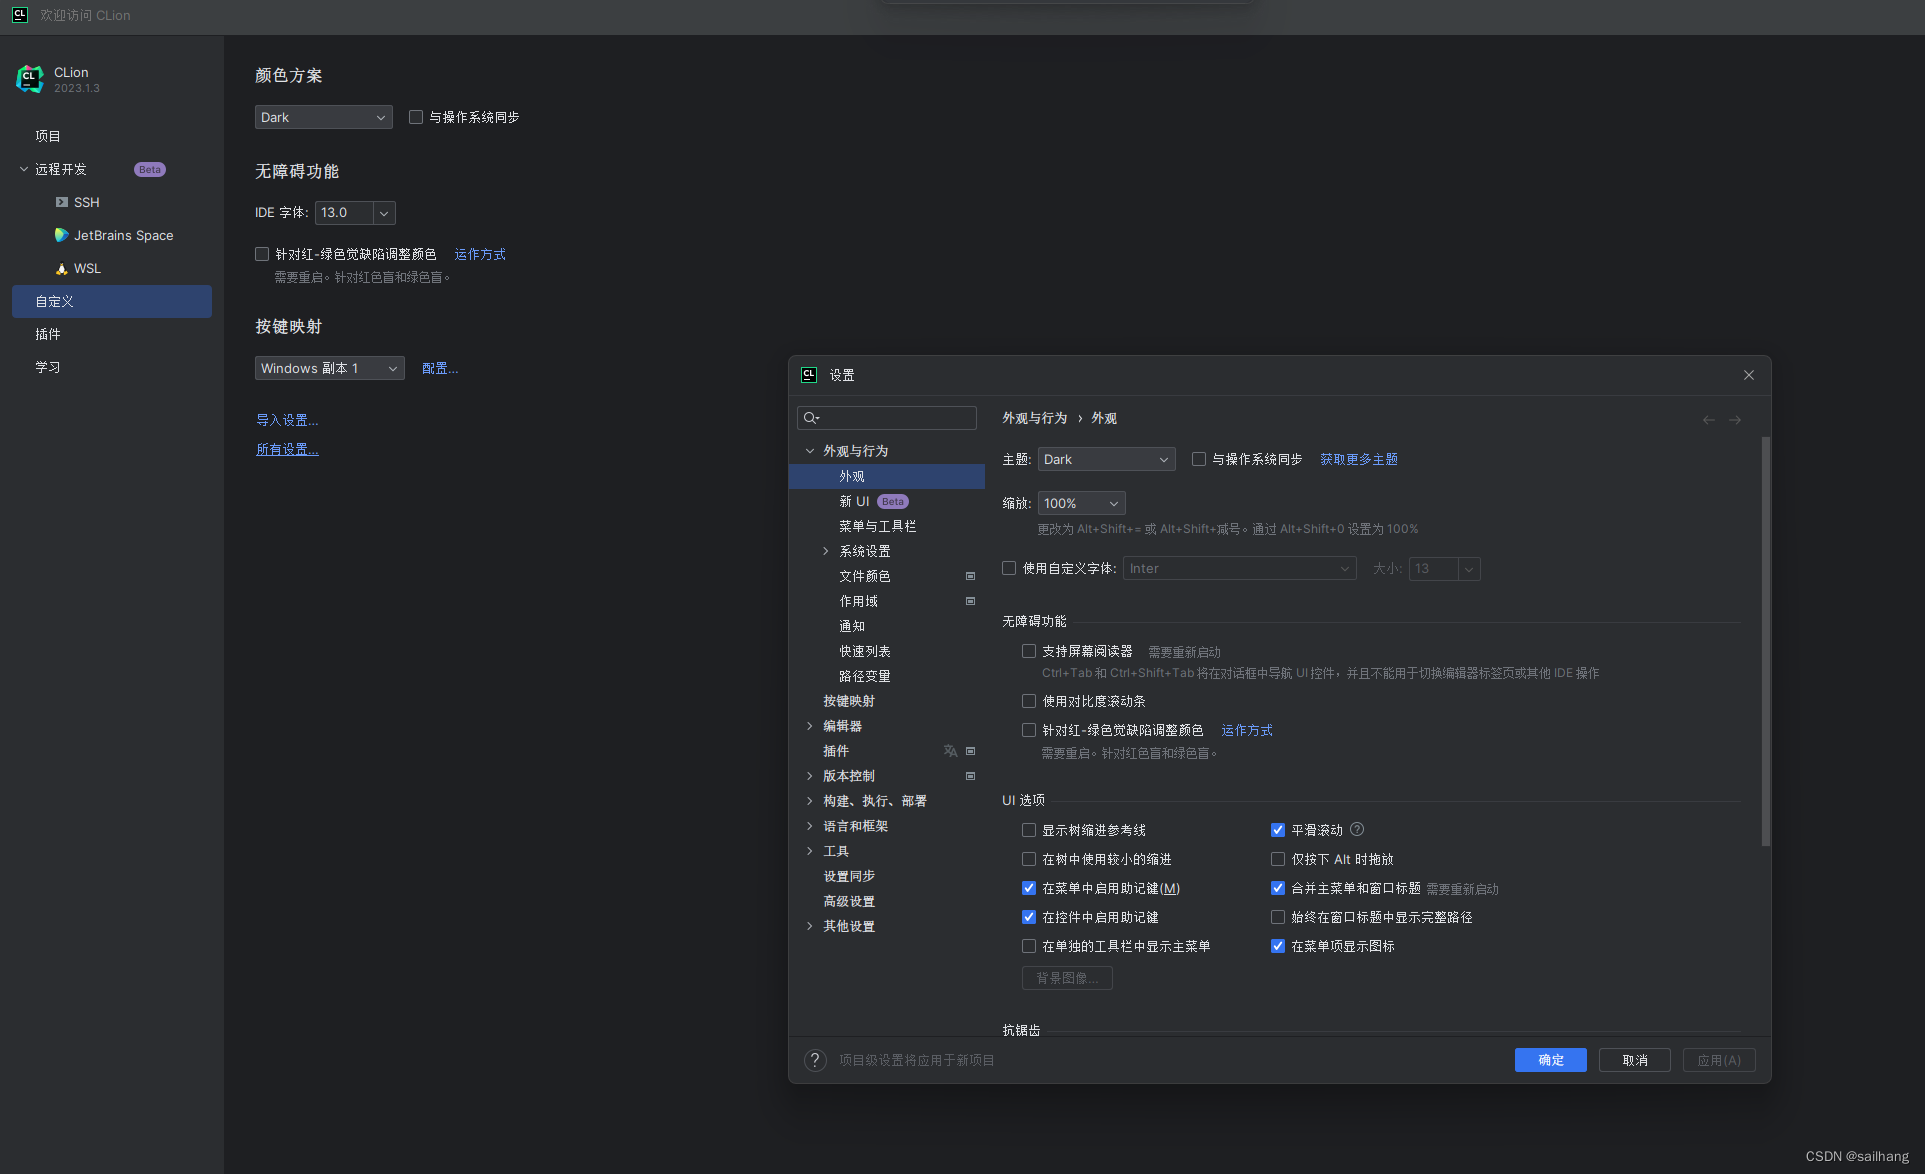Viewport: 1925px width, 1174px height.
Task: Click the help question mark at dialog bottom
Action: coord(814,1060)
